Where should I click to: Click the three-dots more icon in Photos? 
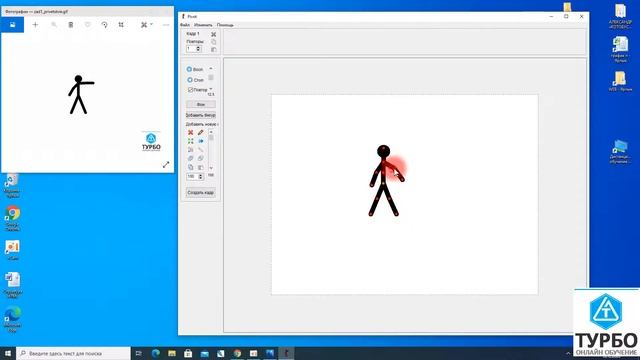(166, 25)
